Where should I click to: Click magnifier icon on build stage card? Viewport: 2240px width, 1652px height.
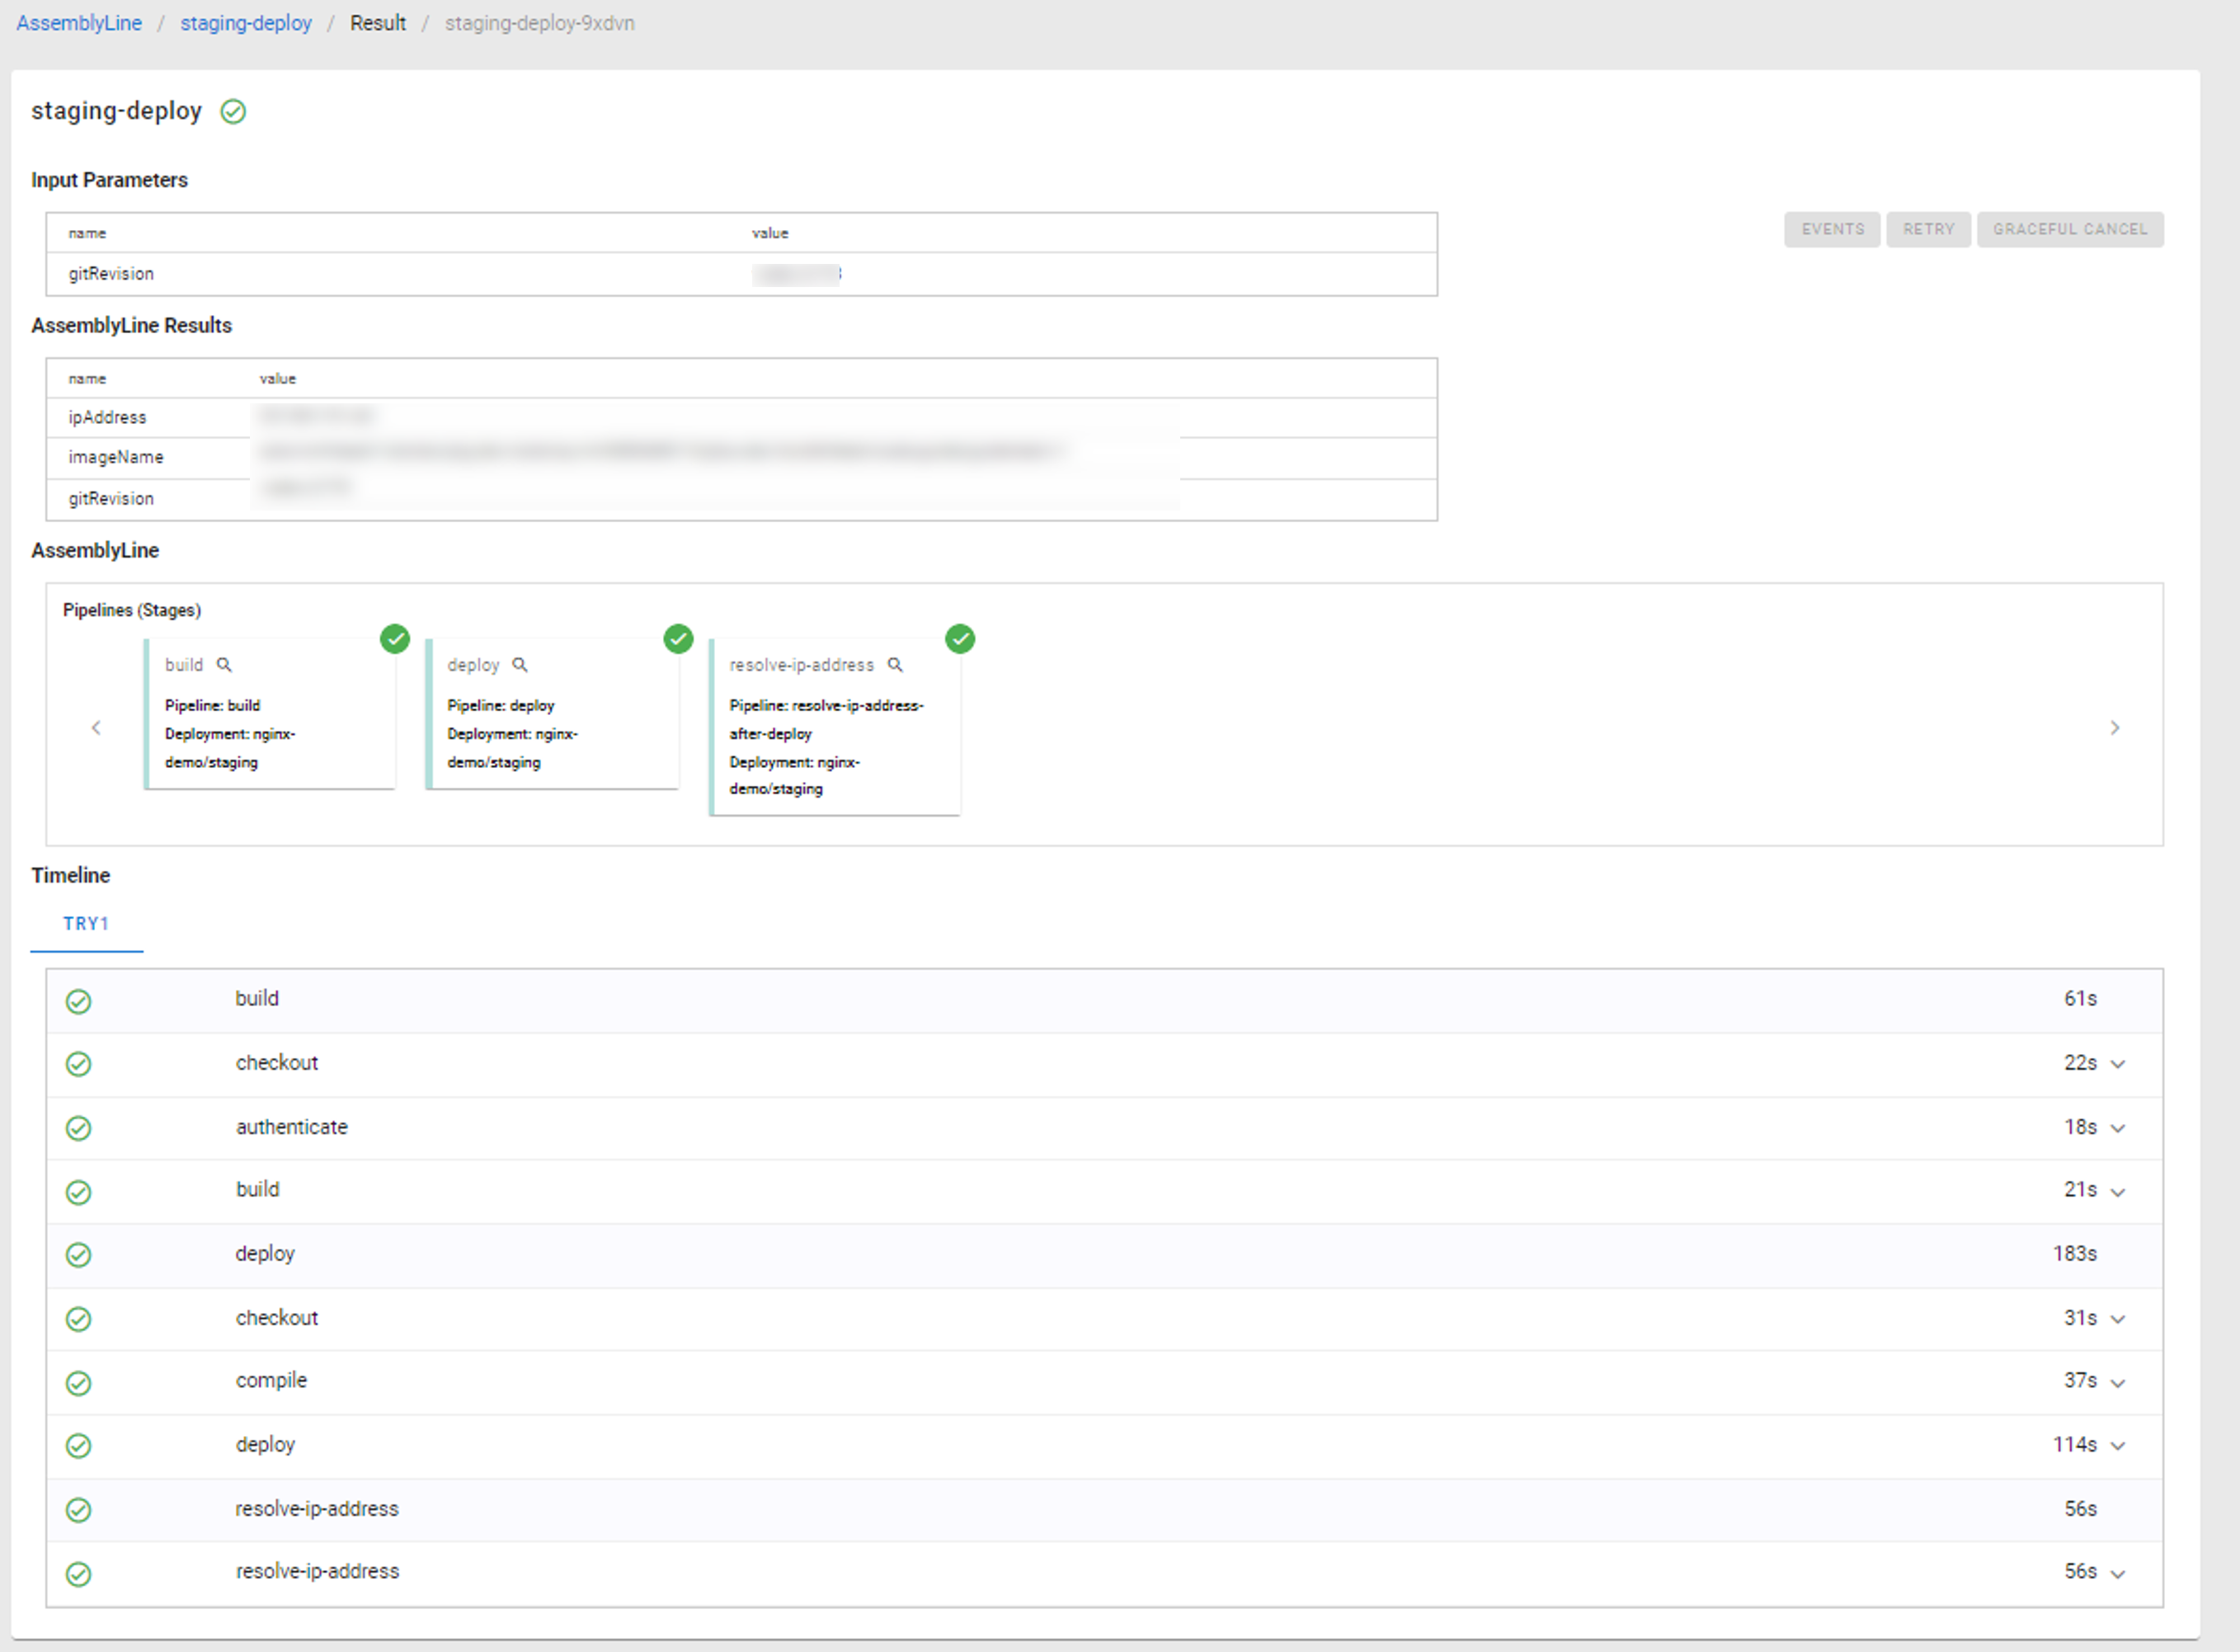pos(224,665)
